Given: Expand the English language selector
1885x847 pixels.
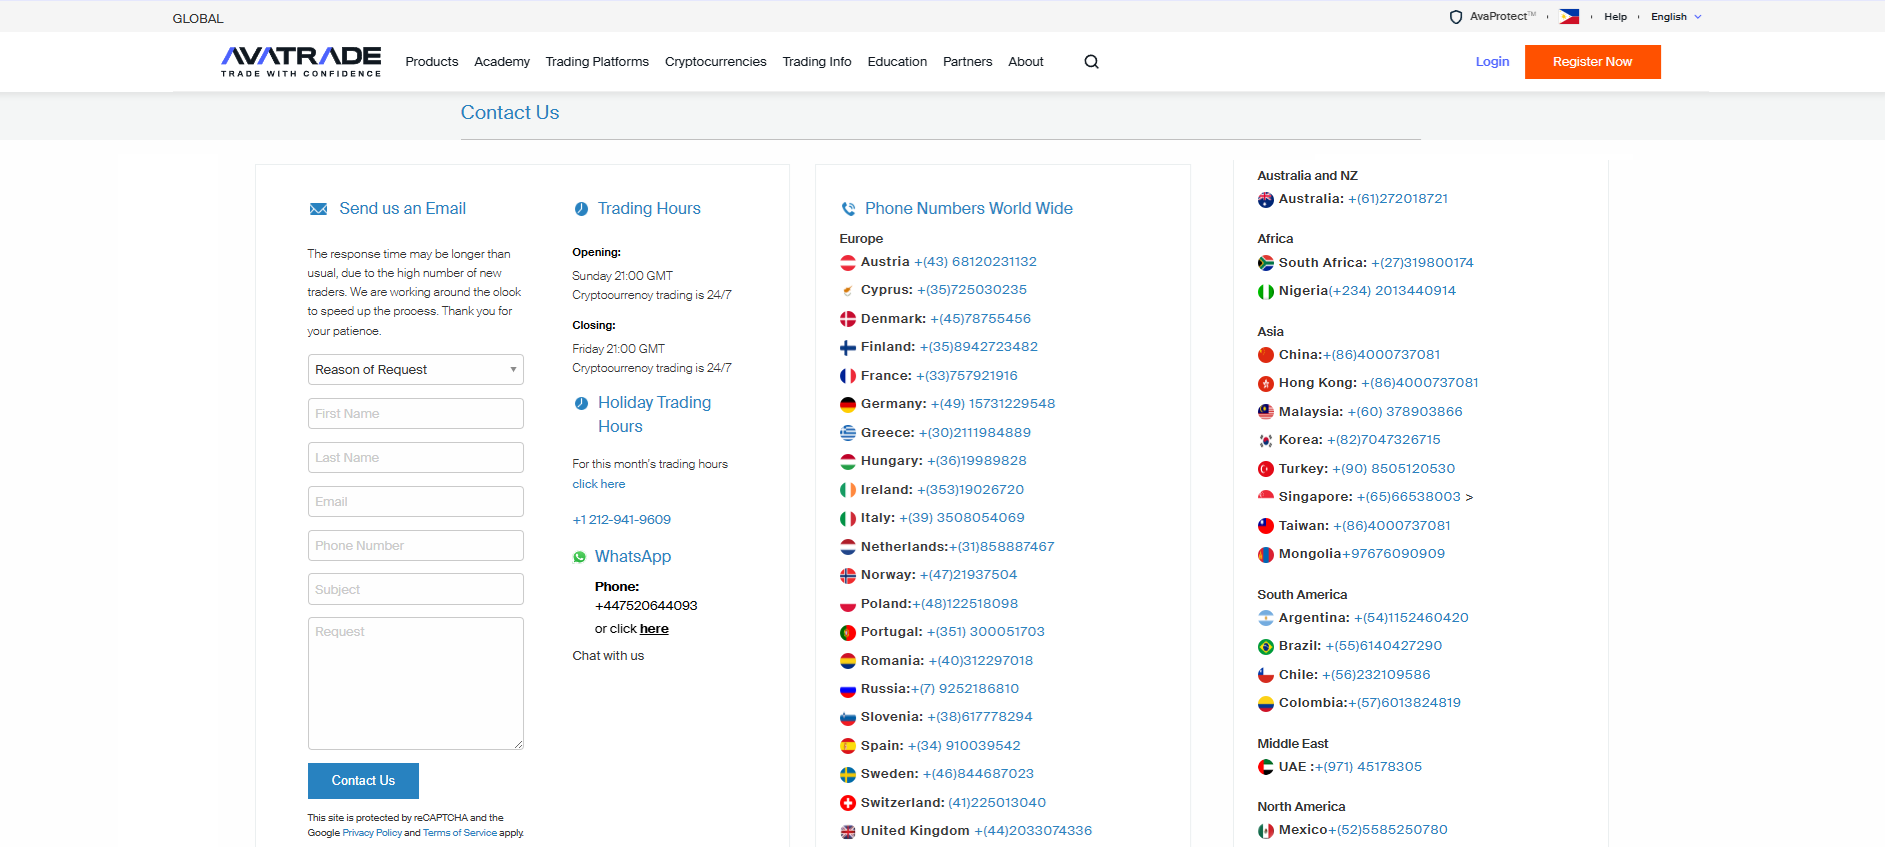Looking at the screenshot, I should 1676,17.
